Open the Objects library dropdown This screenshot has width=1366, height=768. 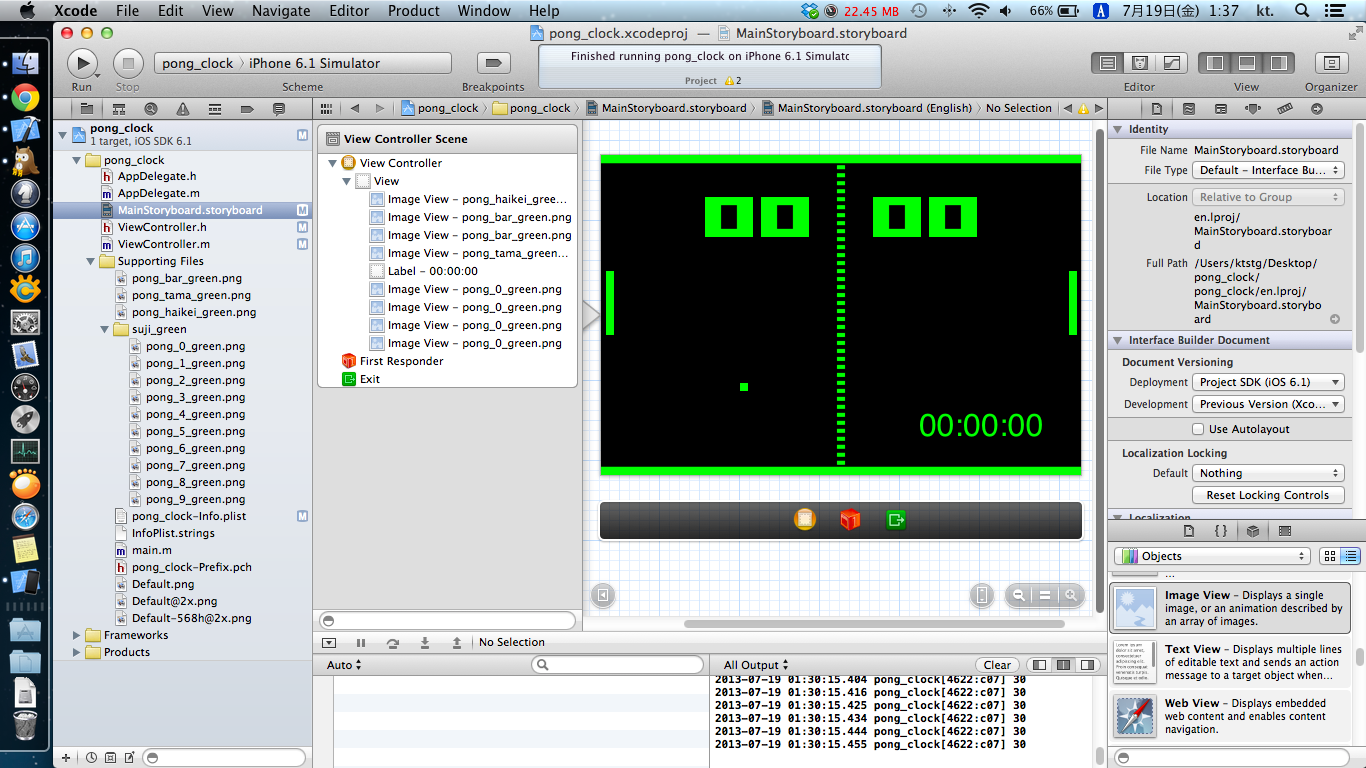[x=1212, y=556]
